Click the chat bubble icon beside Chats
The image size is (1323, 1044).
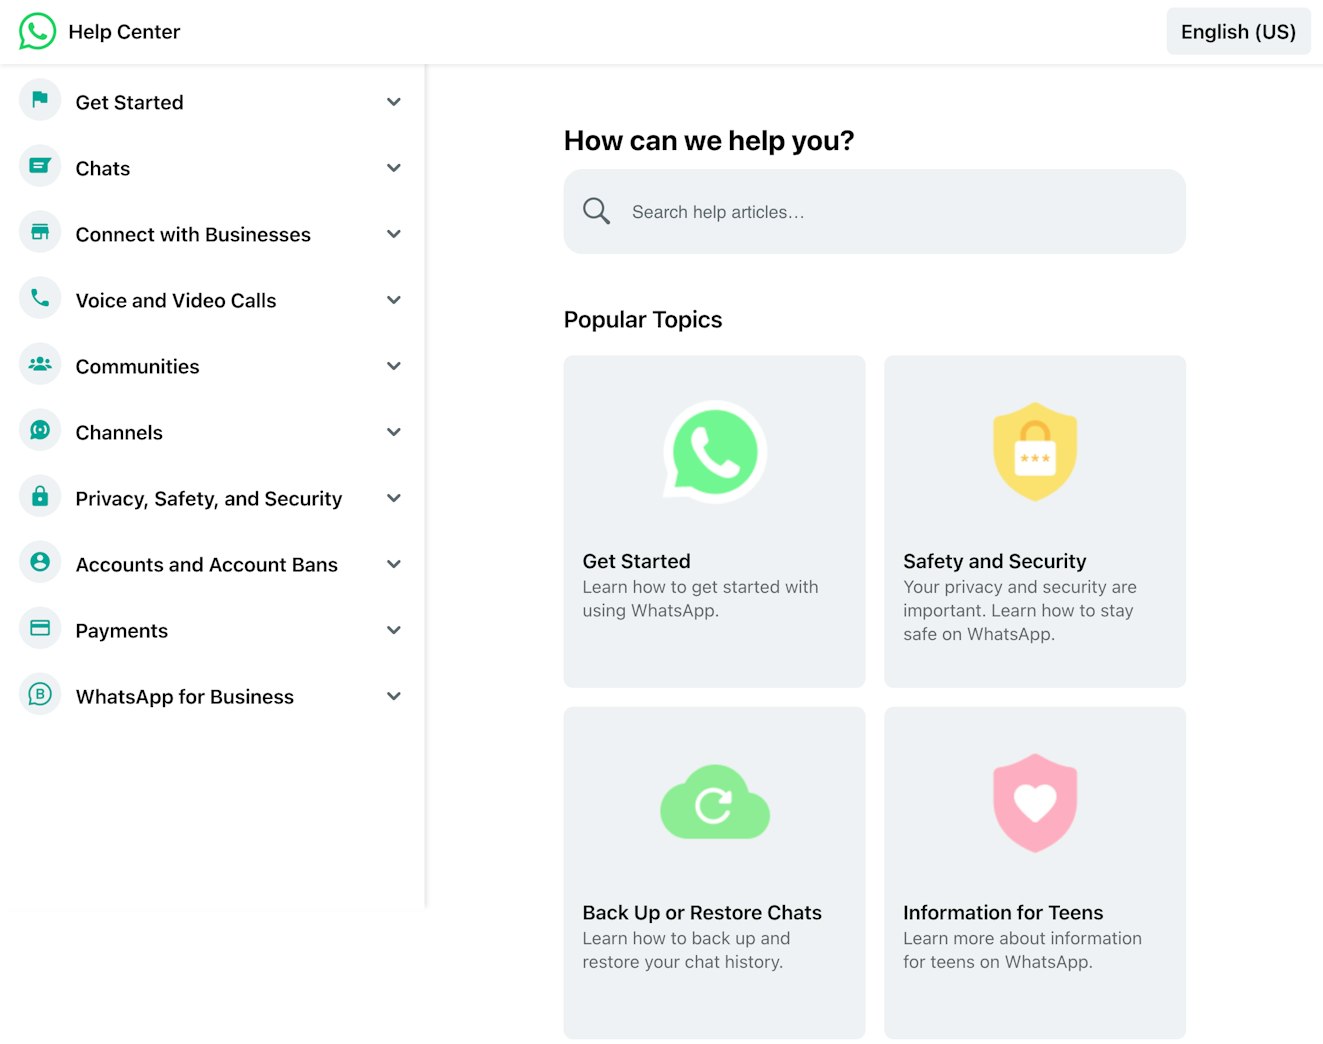click(40, 166)
